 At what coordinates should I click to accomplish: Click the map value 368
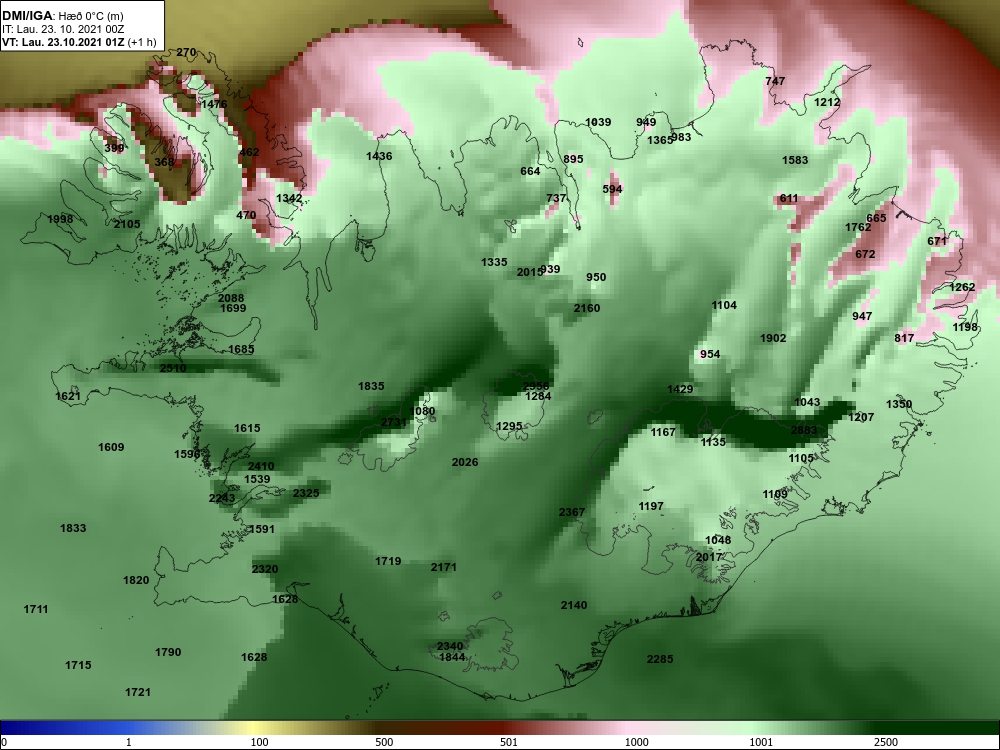[164, 162]
